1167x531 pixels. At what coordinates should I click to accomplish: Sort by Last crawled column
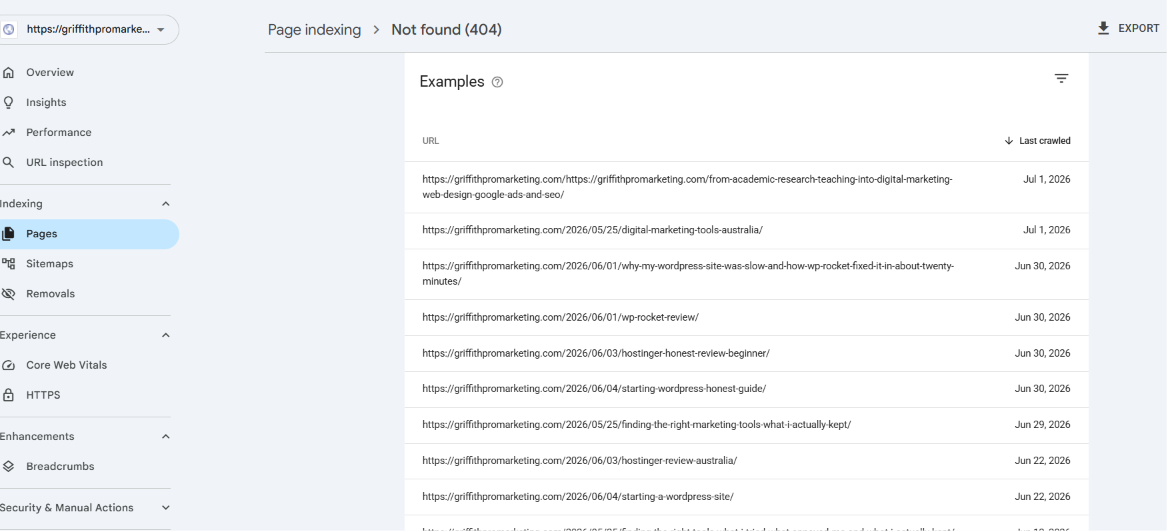coord(1037,141)
